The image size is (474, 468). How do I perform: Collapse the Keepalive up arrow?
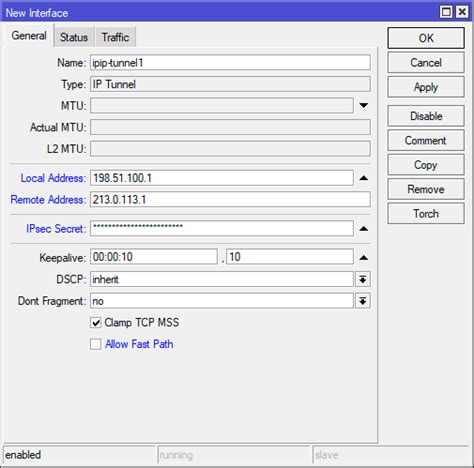(364, 257)
